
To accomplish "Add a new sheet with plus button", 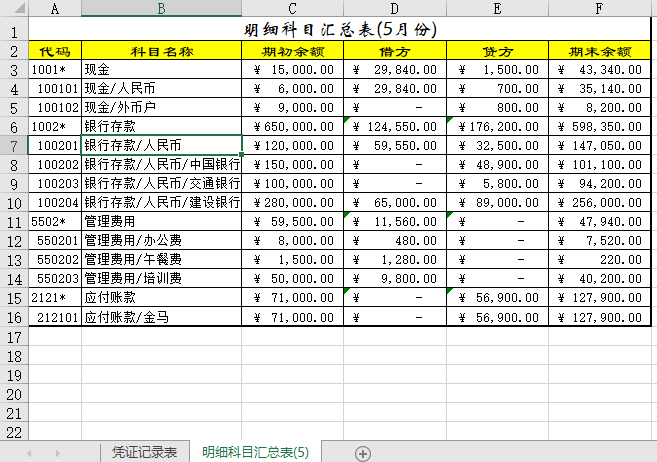I will pyautogui.click(x=363, y=453).
